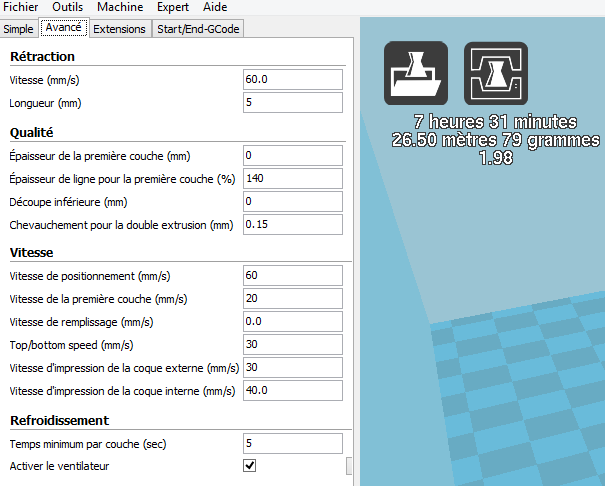Click the 'Vitesse de remplissage (mm/s)' label
605x486 pixels.
[81, 322]
